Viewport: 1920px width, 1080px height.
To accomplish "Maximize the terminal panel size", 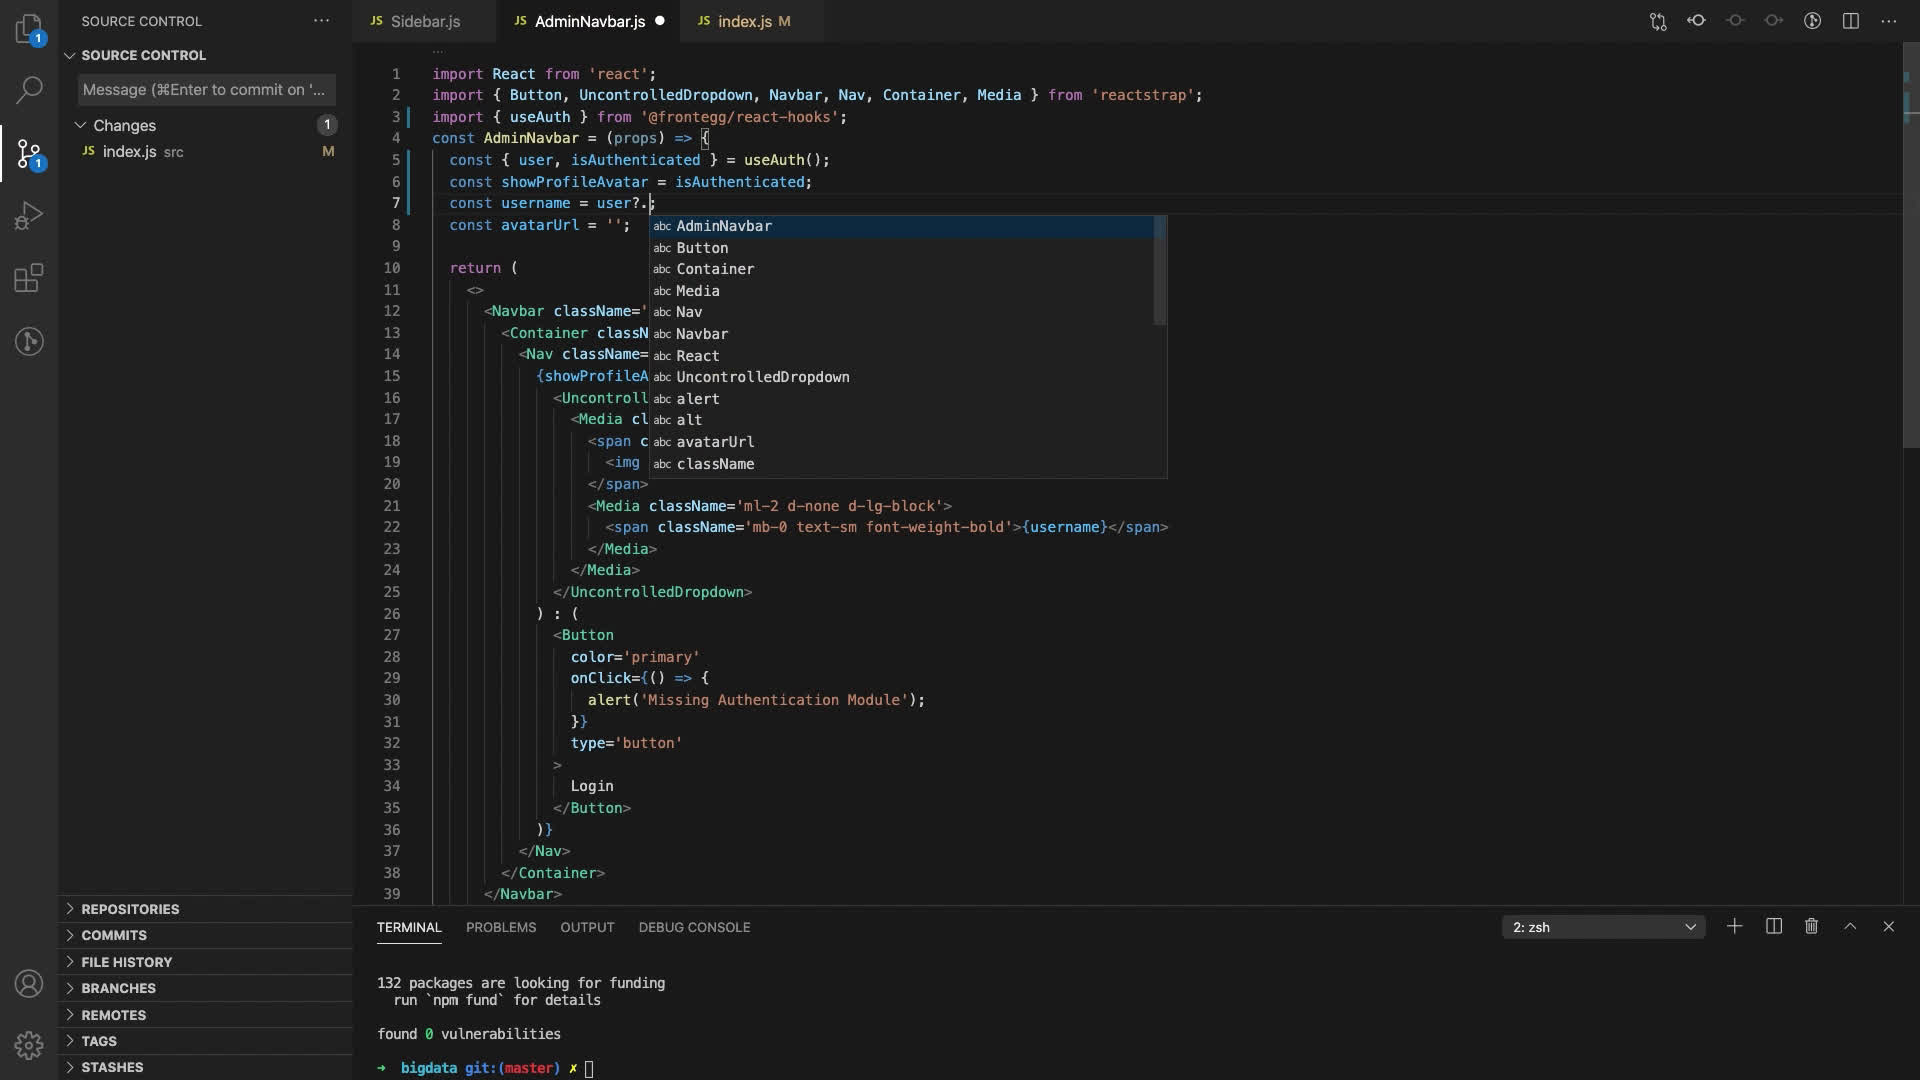I will [1850, 927].
